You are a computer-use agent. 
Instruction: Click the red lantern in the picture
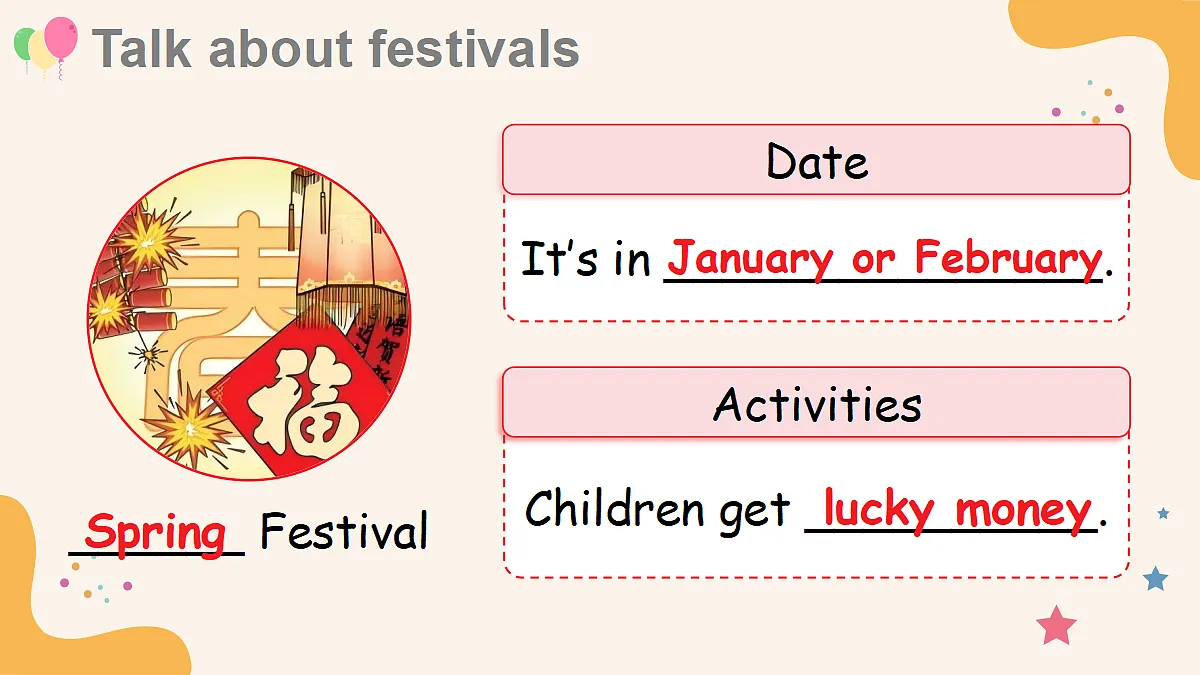coord(340,240)
